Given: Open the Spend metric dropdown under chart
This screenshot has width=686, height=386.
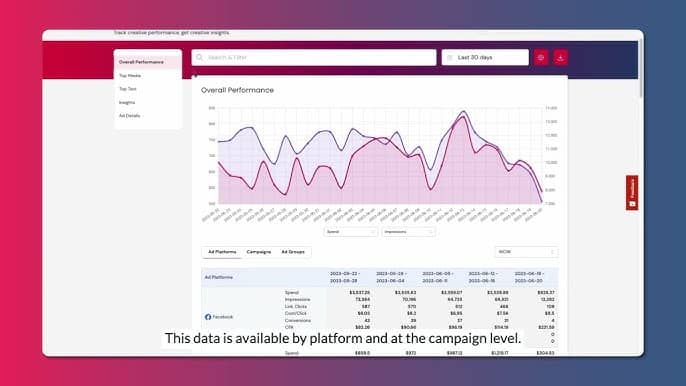Looking at the screenshot, I should coord(351,232).
